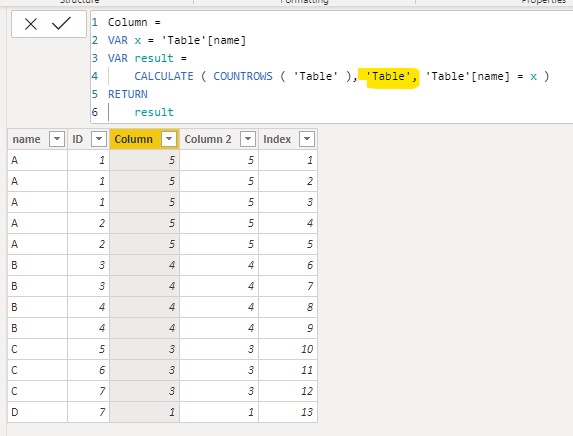Cancel formula edit with X icon
This screenshot has height=436, width=573.
coord(31,24)
